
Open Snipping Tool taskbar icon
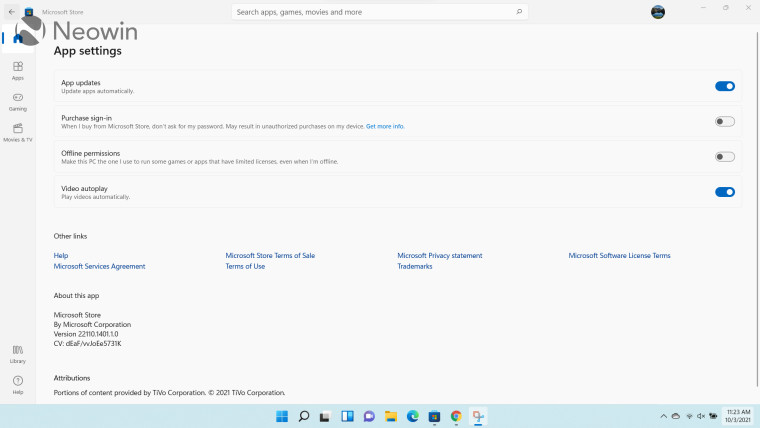click(x=478, y=416)
